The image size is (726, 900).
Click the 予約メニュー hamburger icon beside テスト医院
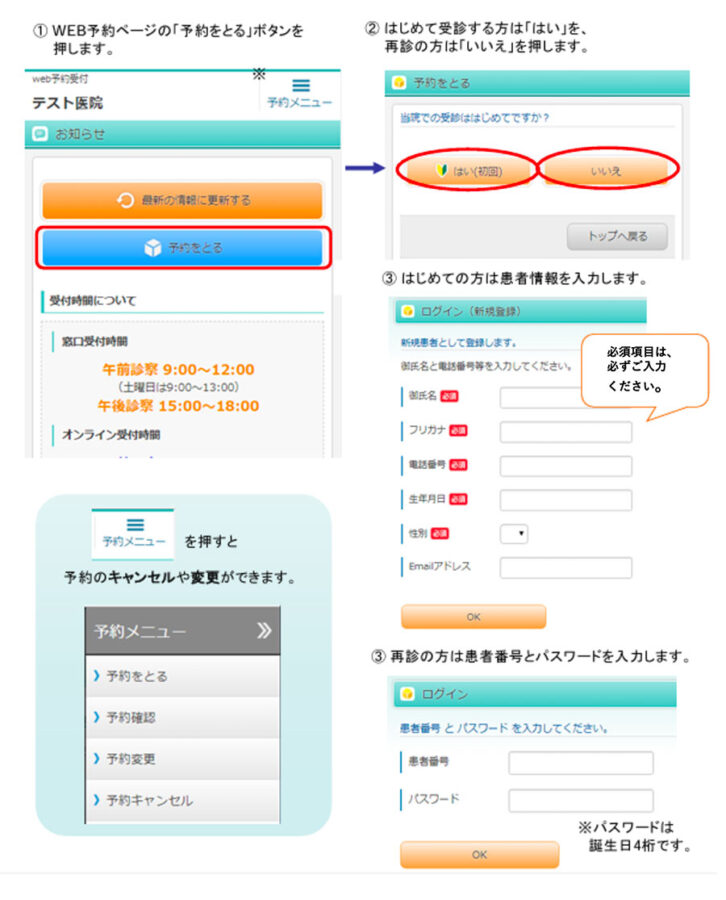[x=300, y=87]
